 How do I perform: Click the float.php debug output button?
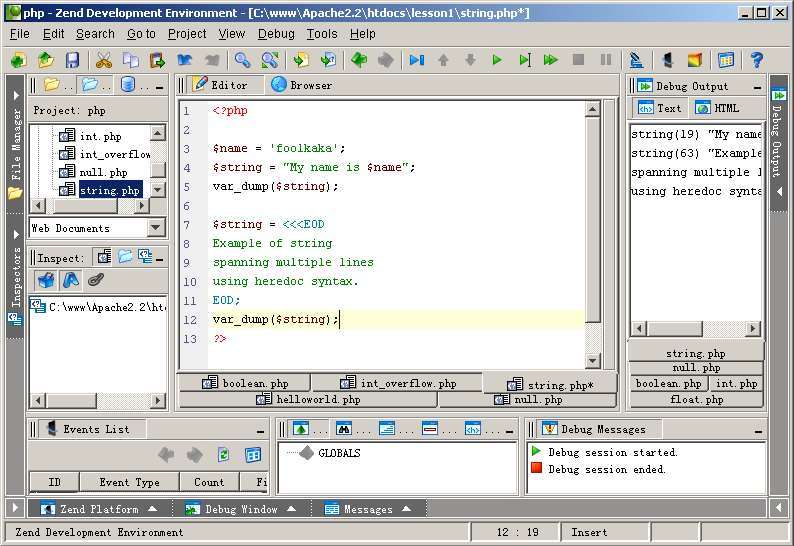tap(696, 400)
